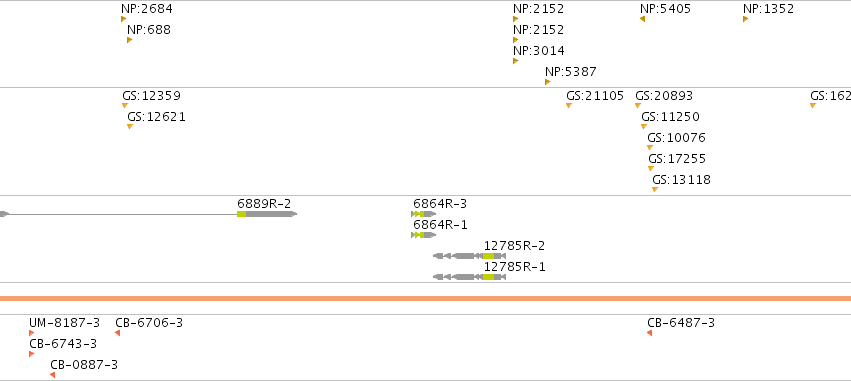The width and height of the screenshot is (851, 381).
Task: Select the GS:20893 triangle marker
Action: 638,105
